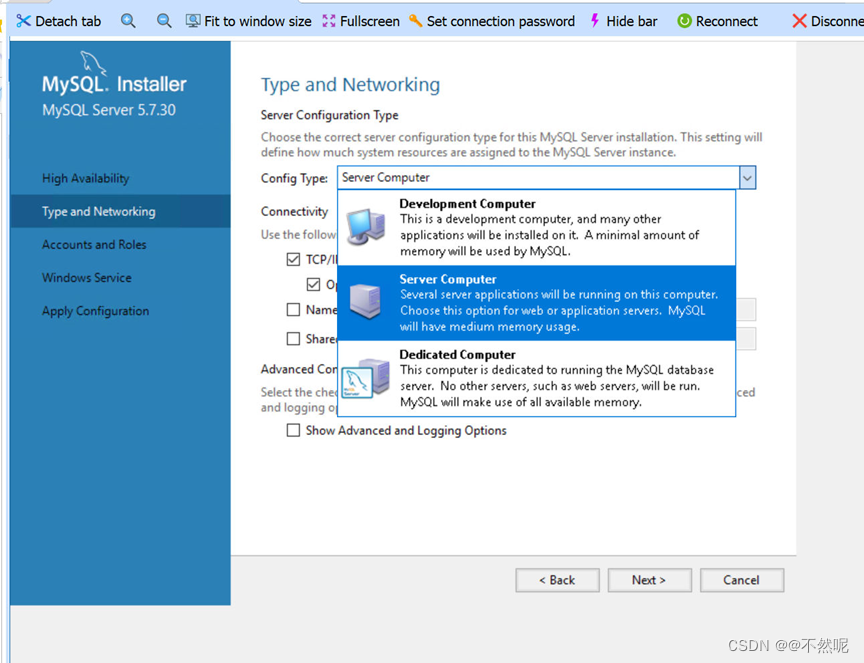864x663 pixels.
Task: Click the Detach tab label
Action: click(68, 21)
